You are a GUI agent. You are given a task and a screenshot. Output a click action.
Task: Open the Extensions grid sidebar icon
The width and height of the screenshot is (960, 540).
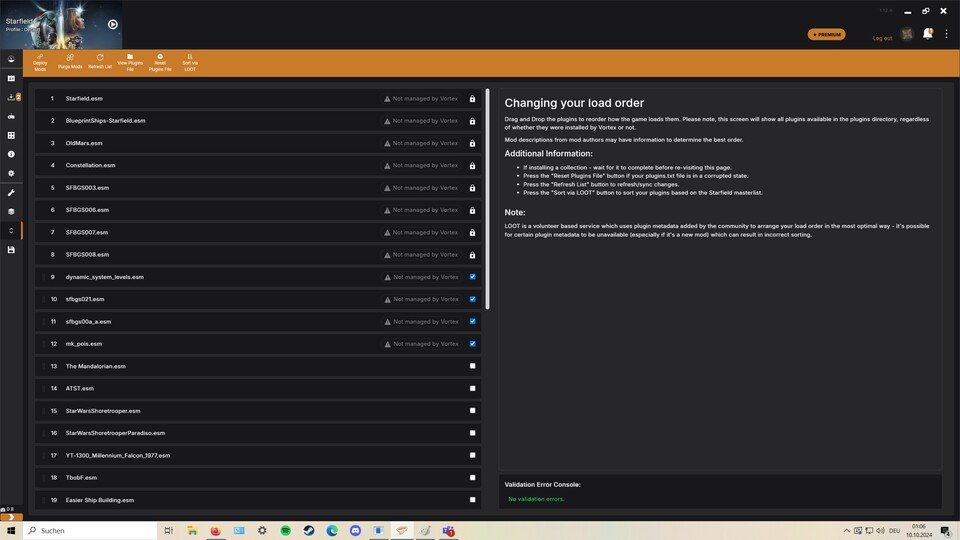pos(11,135)
